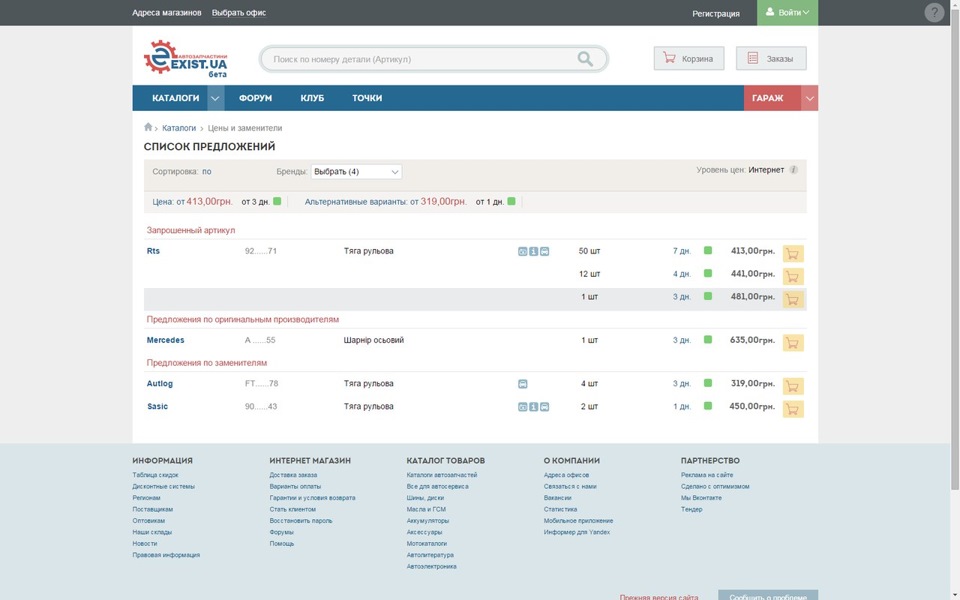Click the 7 дн. delivery link
This screenshot has height=600, width=960.
682,251
